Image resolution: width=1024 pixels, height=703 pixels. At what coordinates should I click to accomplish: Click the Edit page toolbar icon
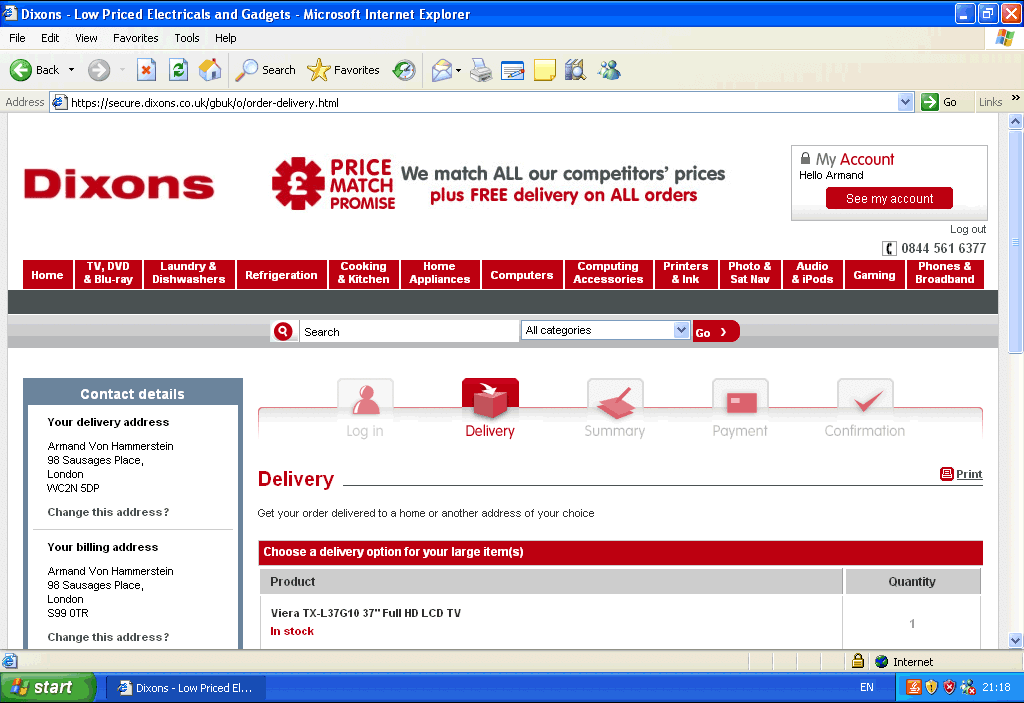(x=513, y=70)
